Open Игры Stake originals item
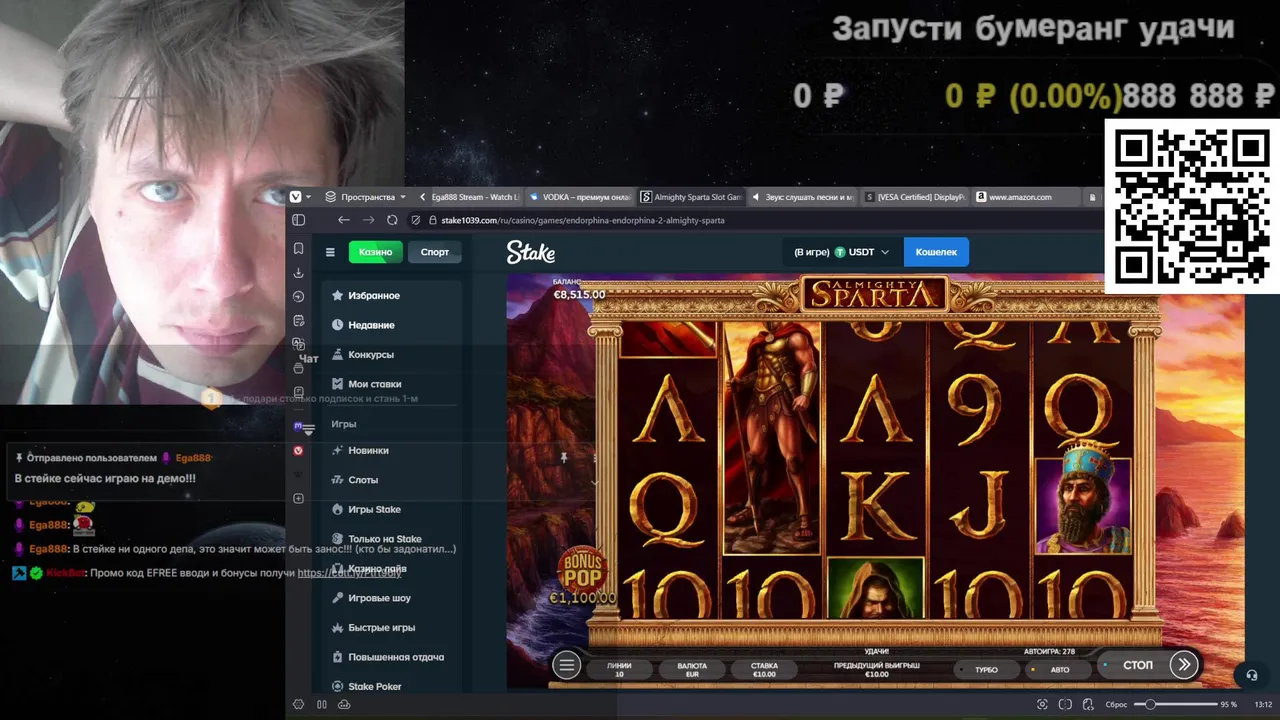Screen dimensions: 1280x720 point(392,510)
